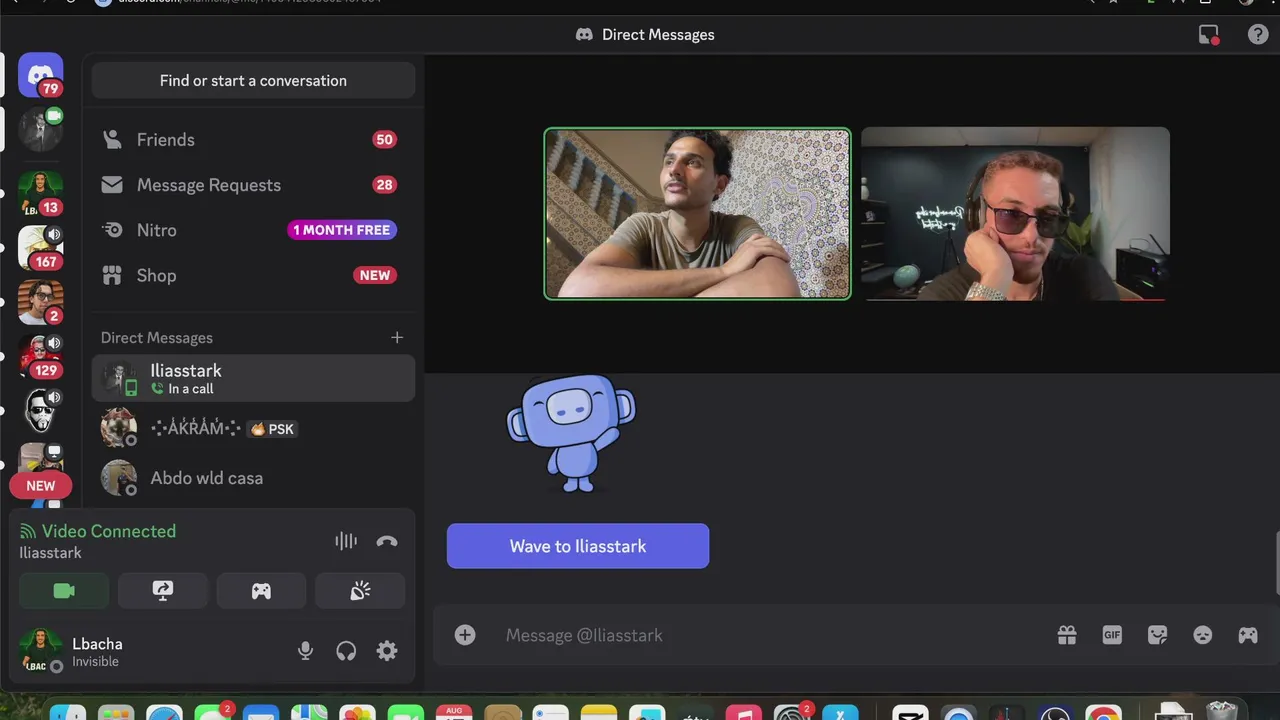Open the Shop page
The image size is (1280, 720).
[x=253, y=275]
